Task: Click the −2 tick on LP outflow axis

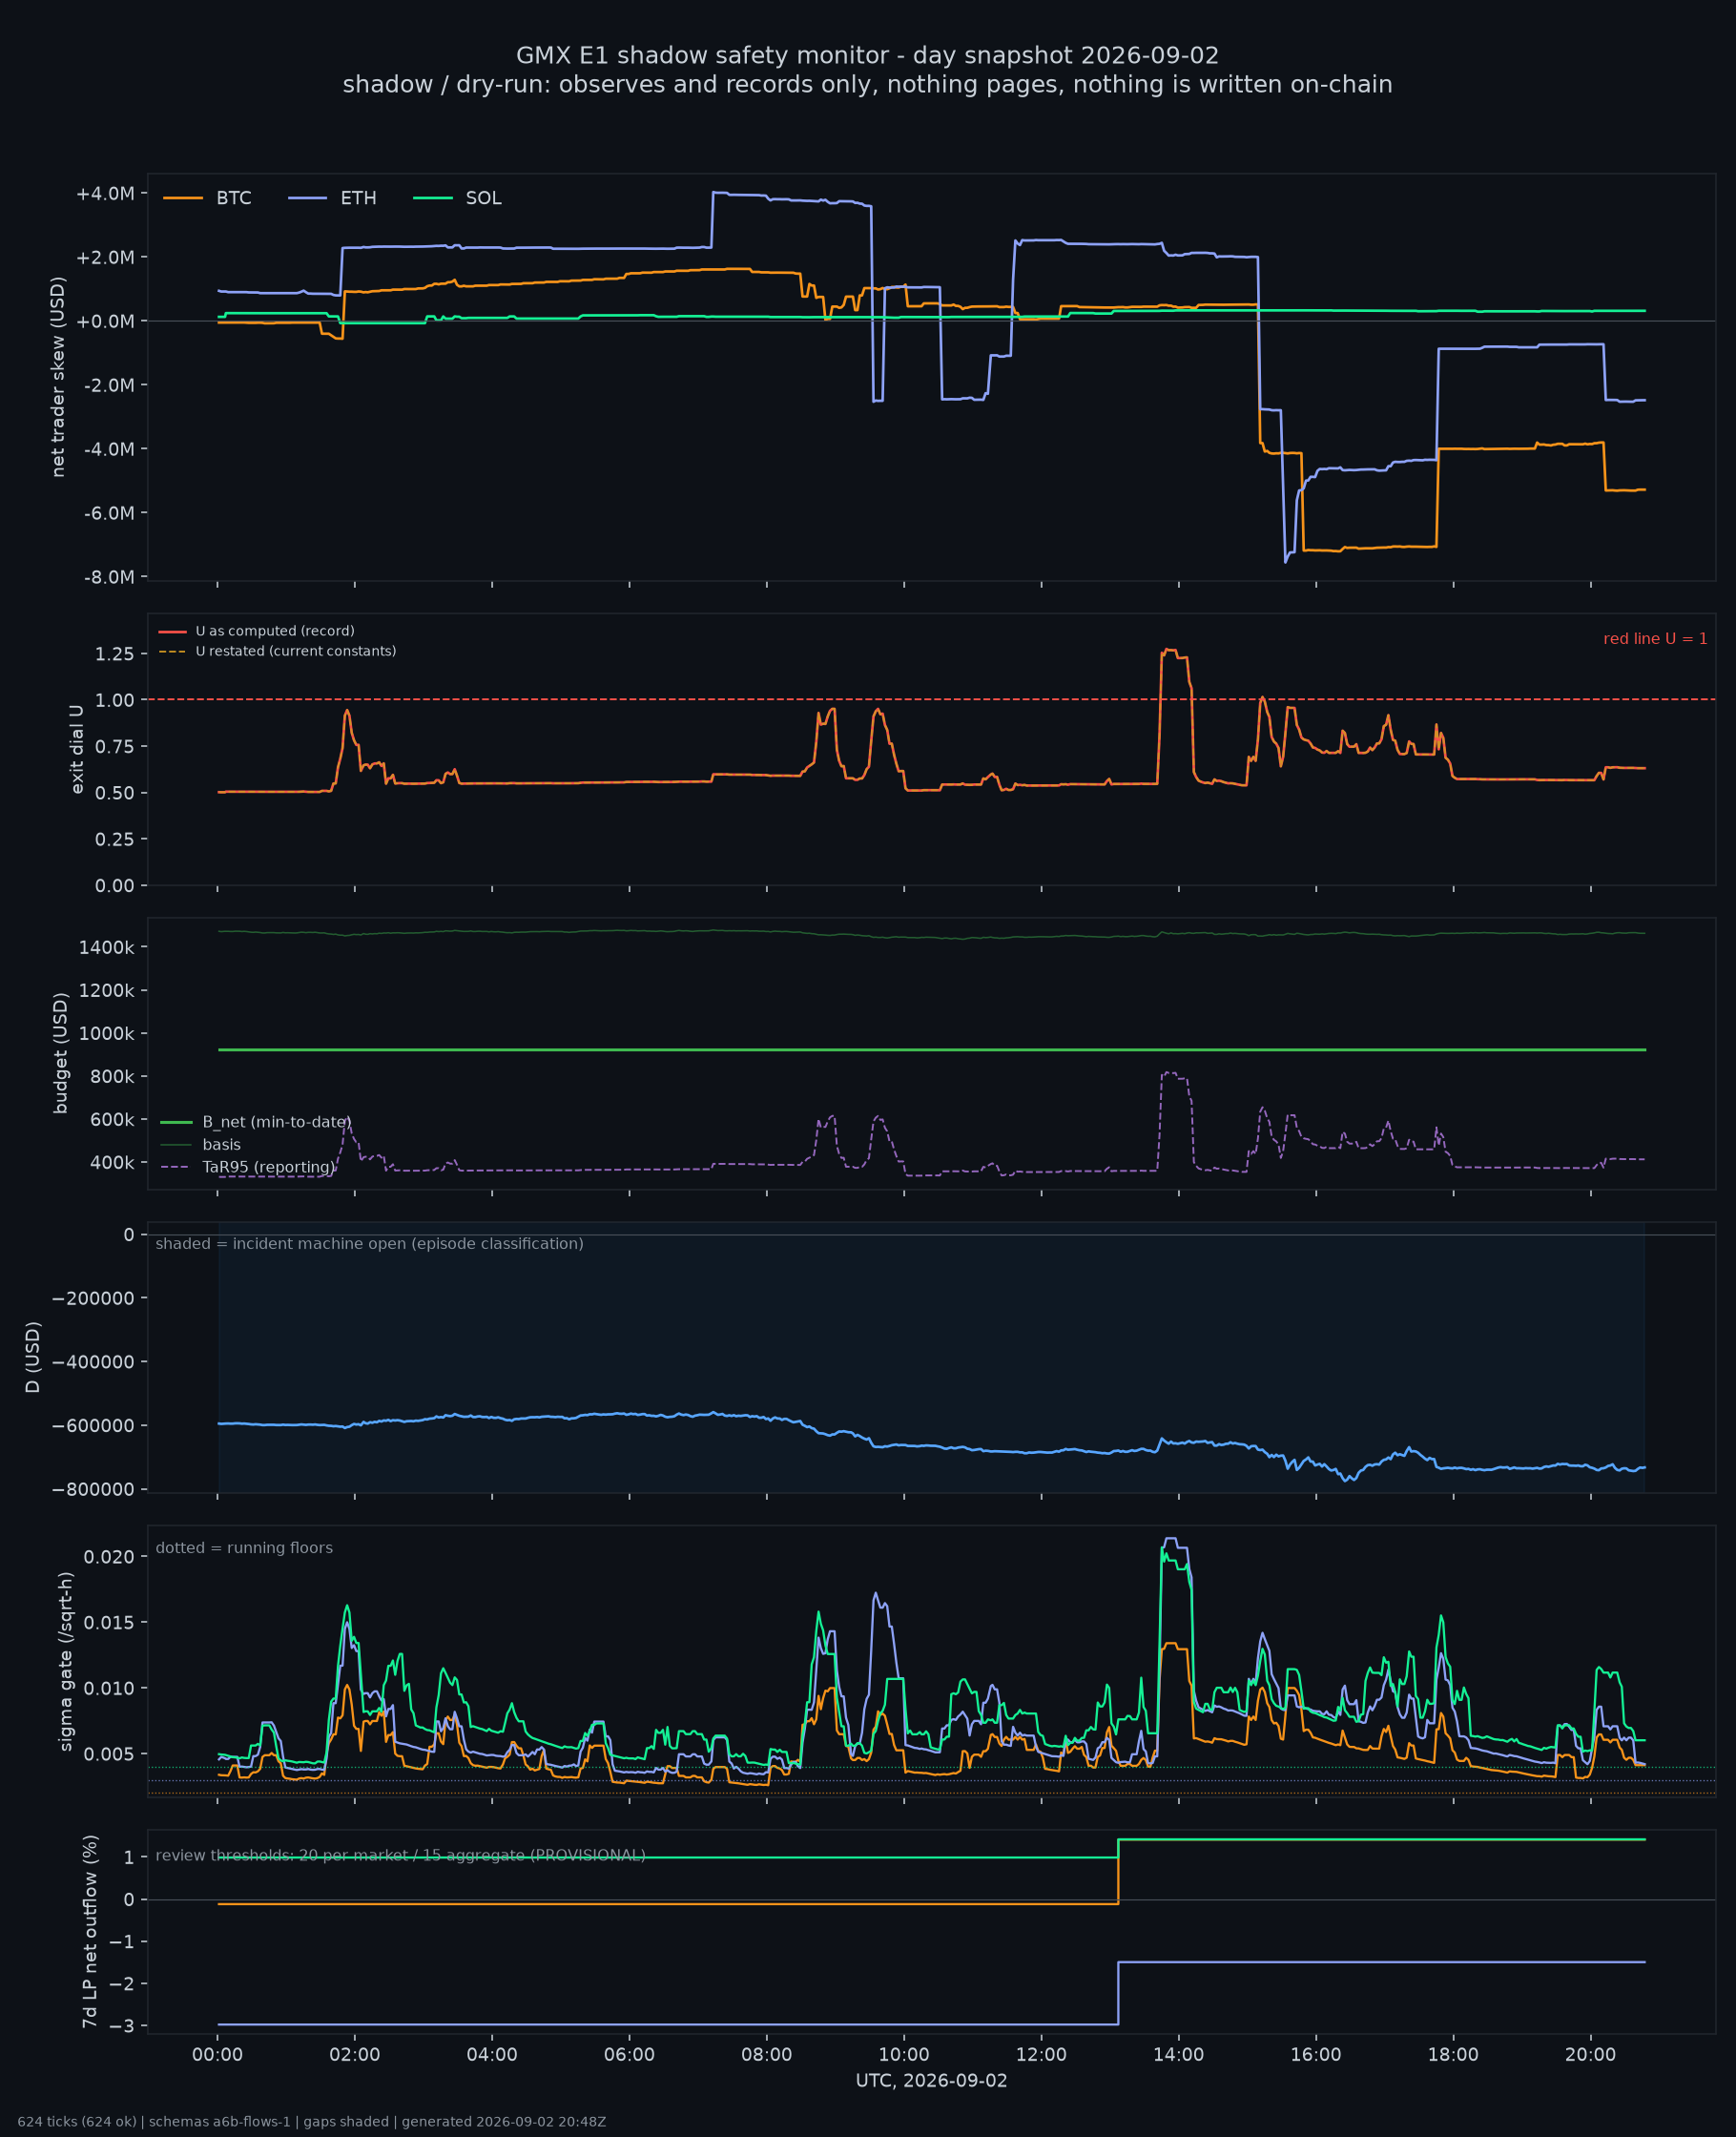Action: (121, 1984)
